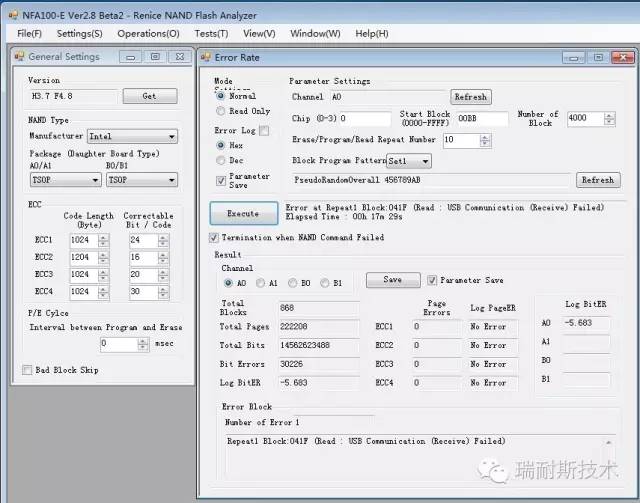Image resolution: width=640 pixels, height=503 pixels.
Task: Click Refresh next to PseudoRandomOverall pattern
Action: [x=598, y=180]
